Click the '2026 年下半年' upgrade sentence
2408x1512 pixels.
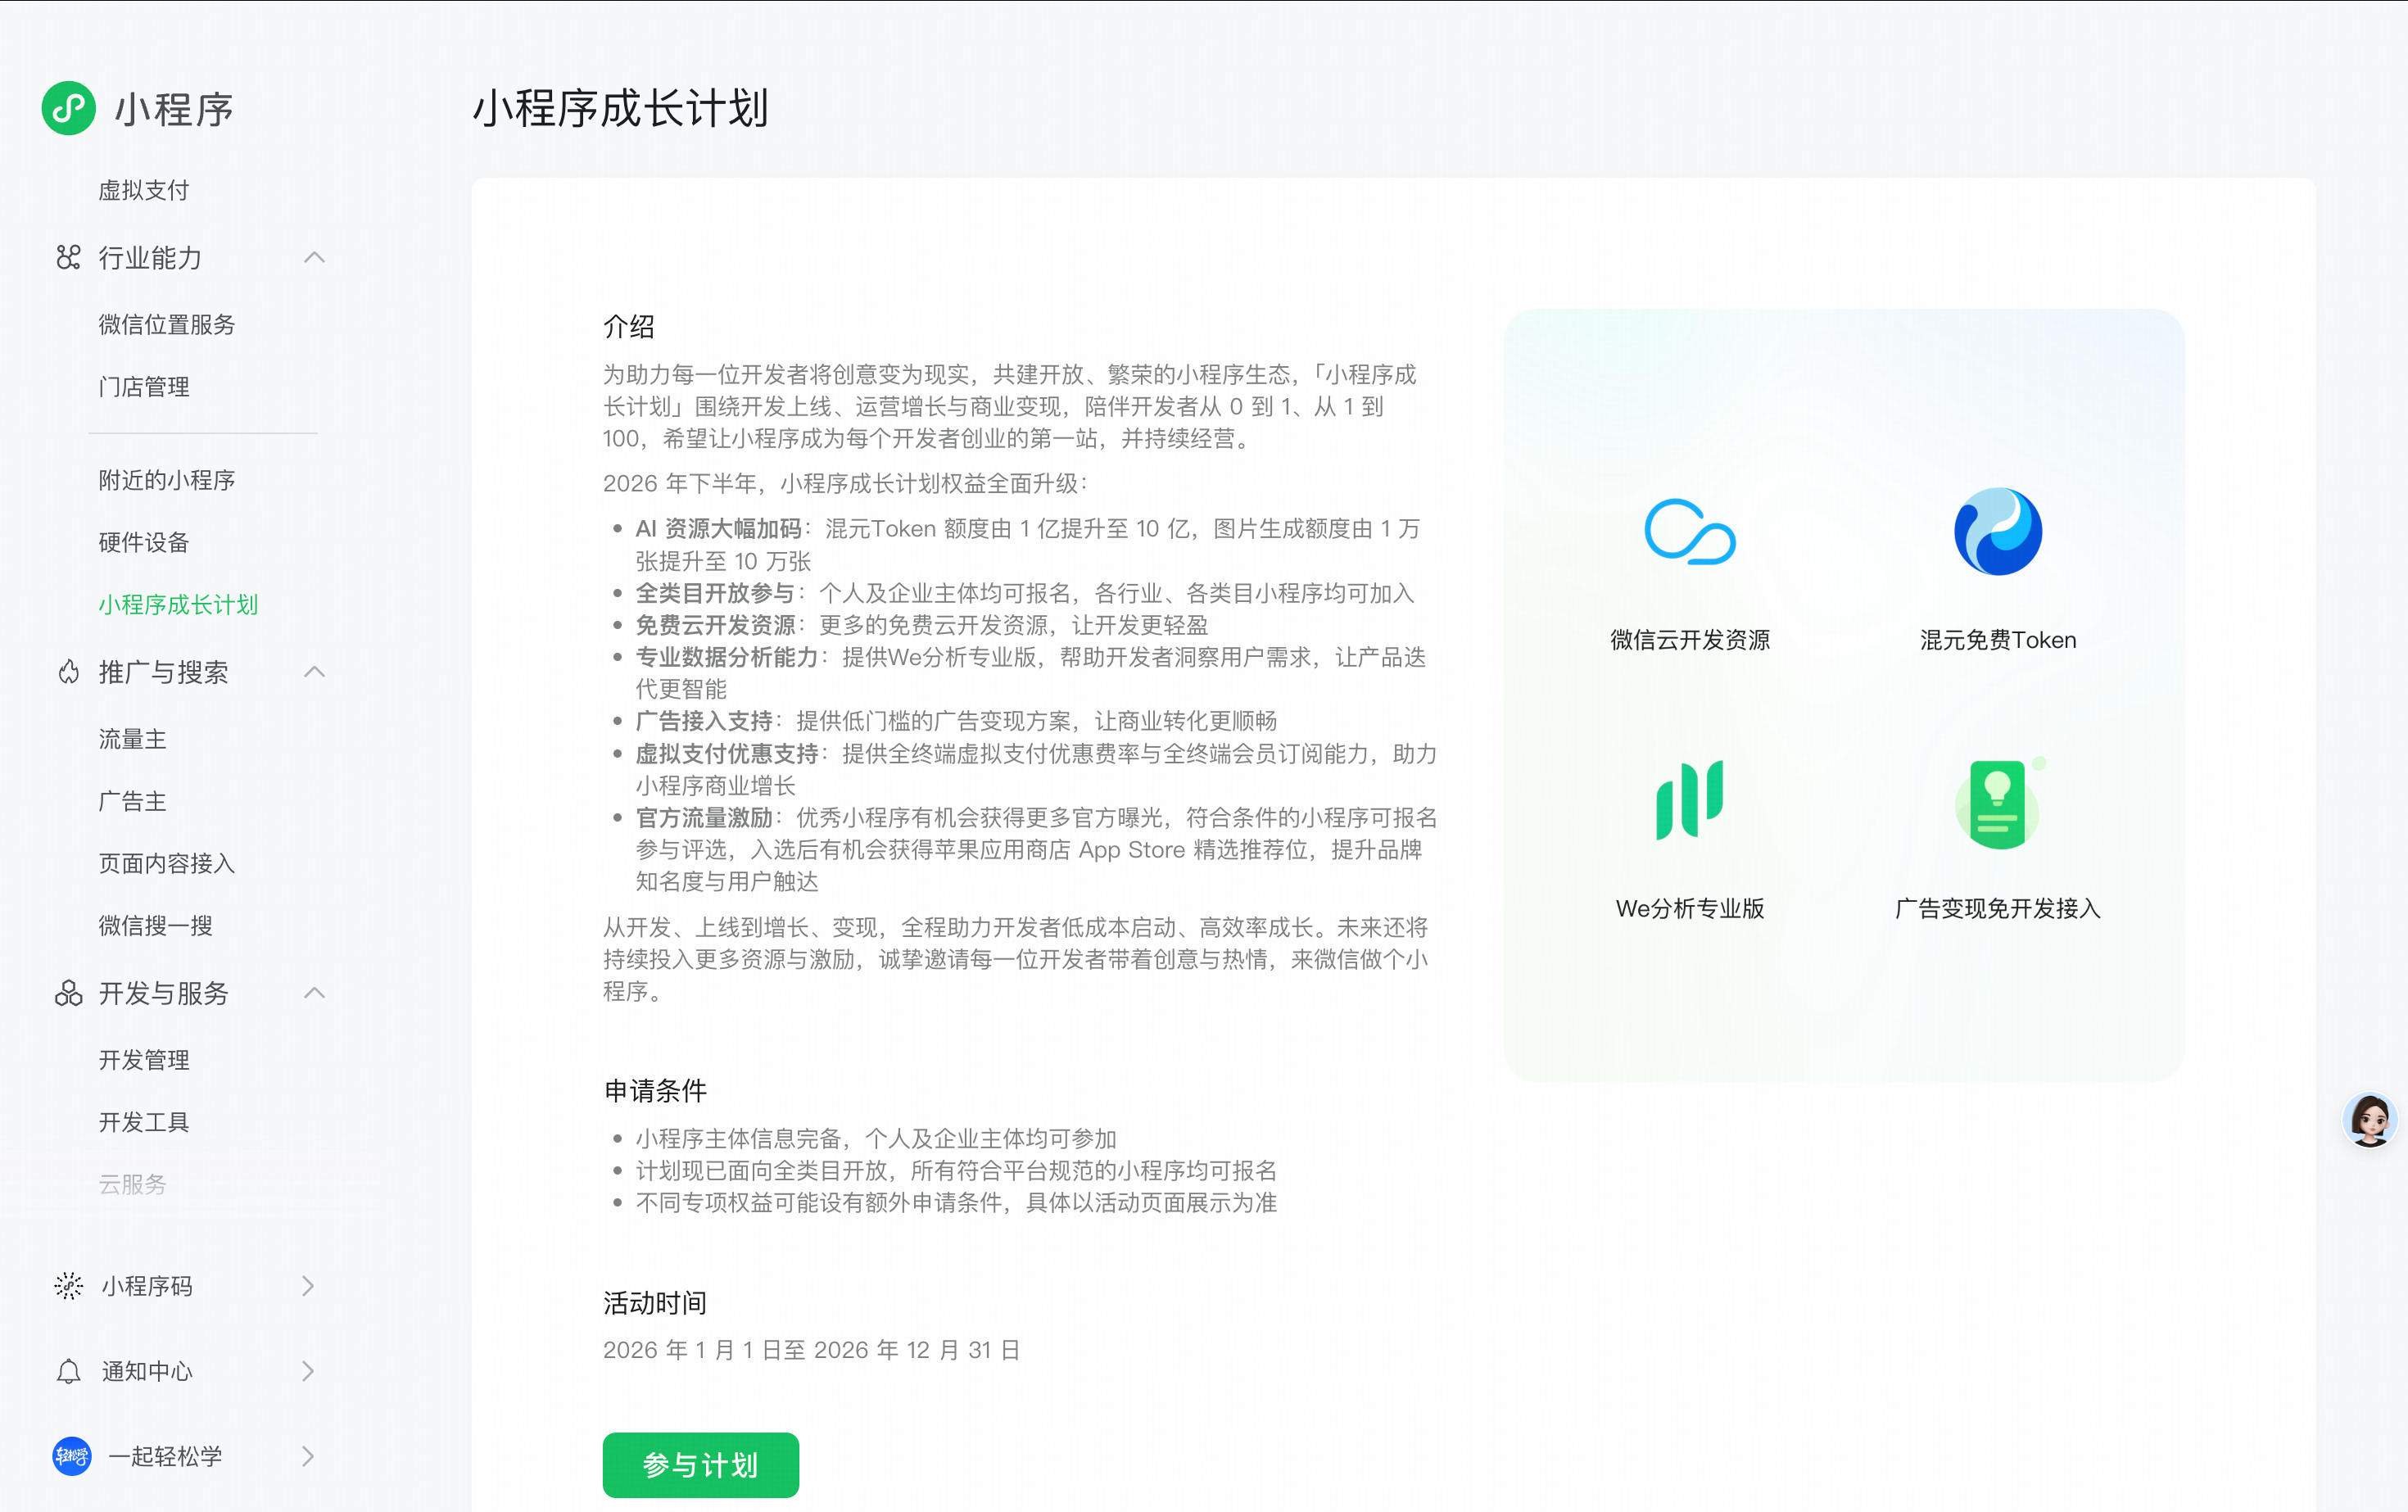[x=845, y=484]
